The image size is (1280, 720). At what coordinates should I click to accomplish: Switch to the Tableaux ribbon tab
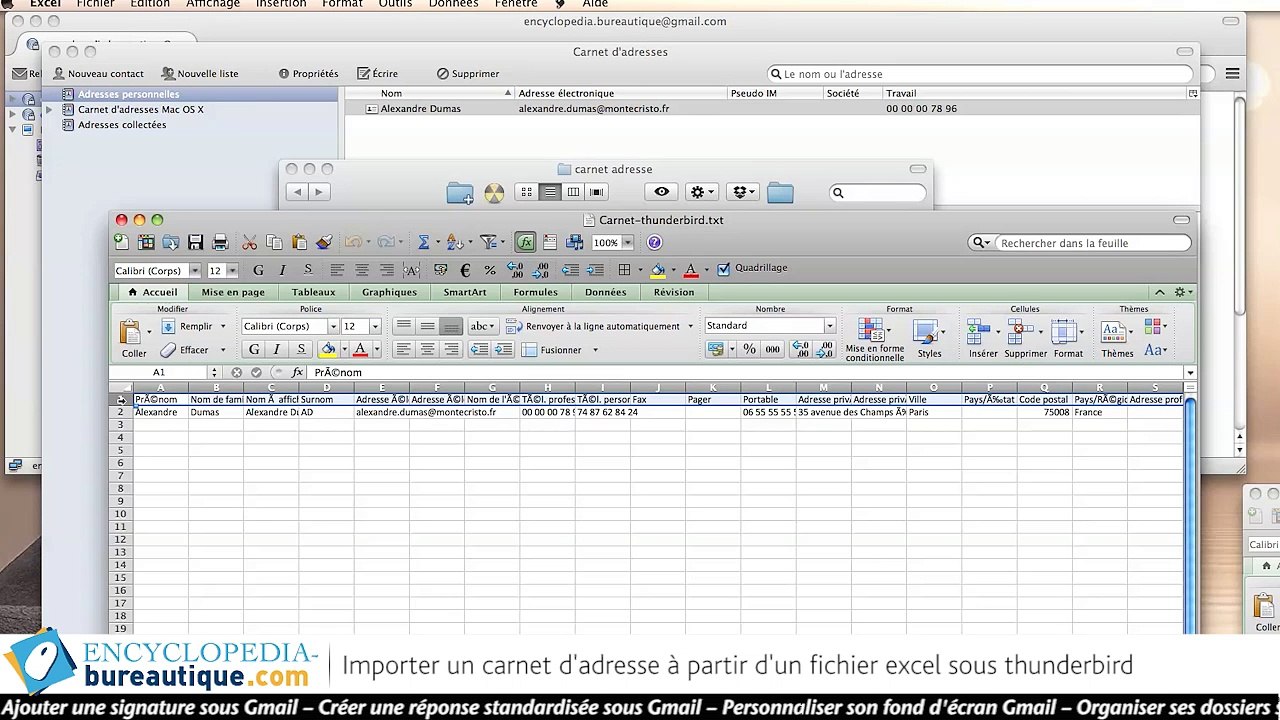tap(314, 292)
